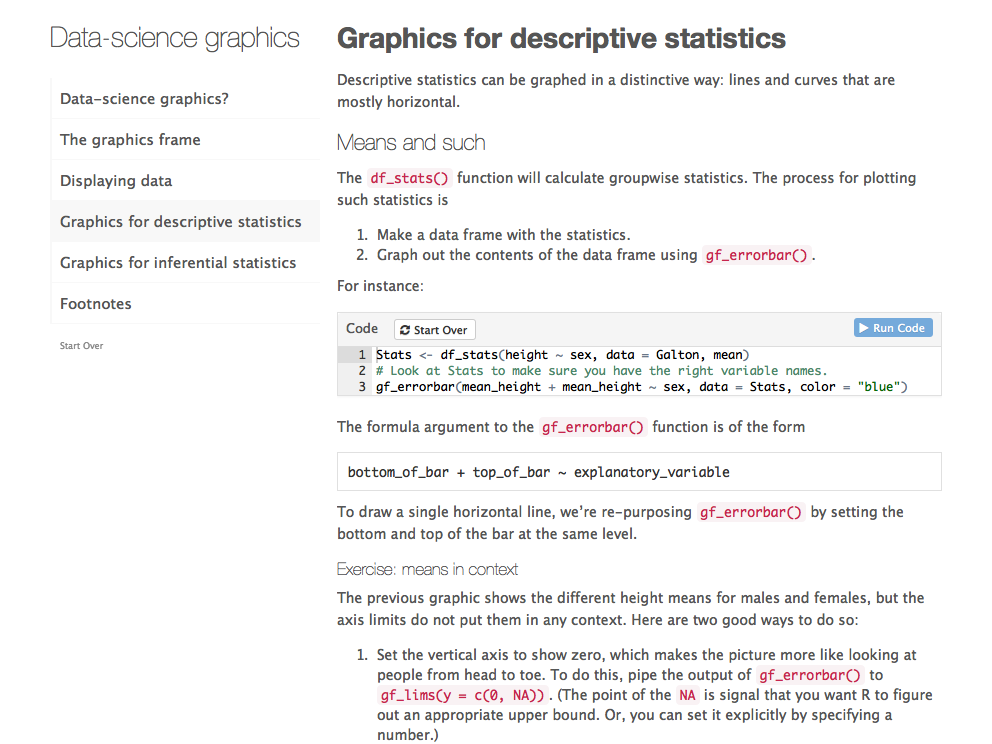Screen dimensions: 992x744
Task: Click the "Data-science graphics" tutorial title
Action: coord(175,39)
